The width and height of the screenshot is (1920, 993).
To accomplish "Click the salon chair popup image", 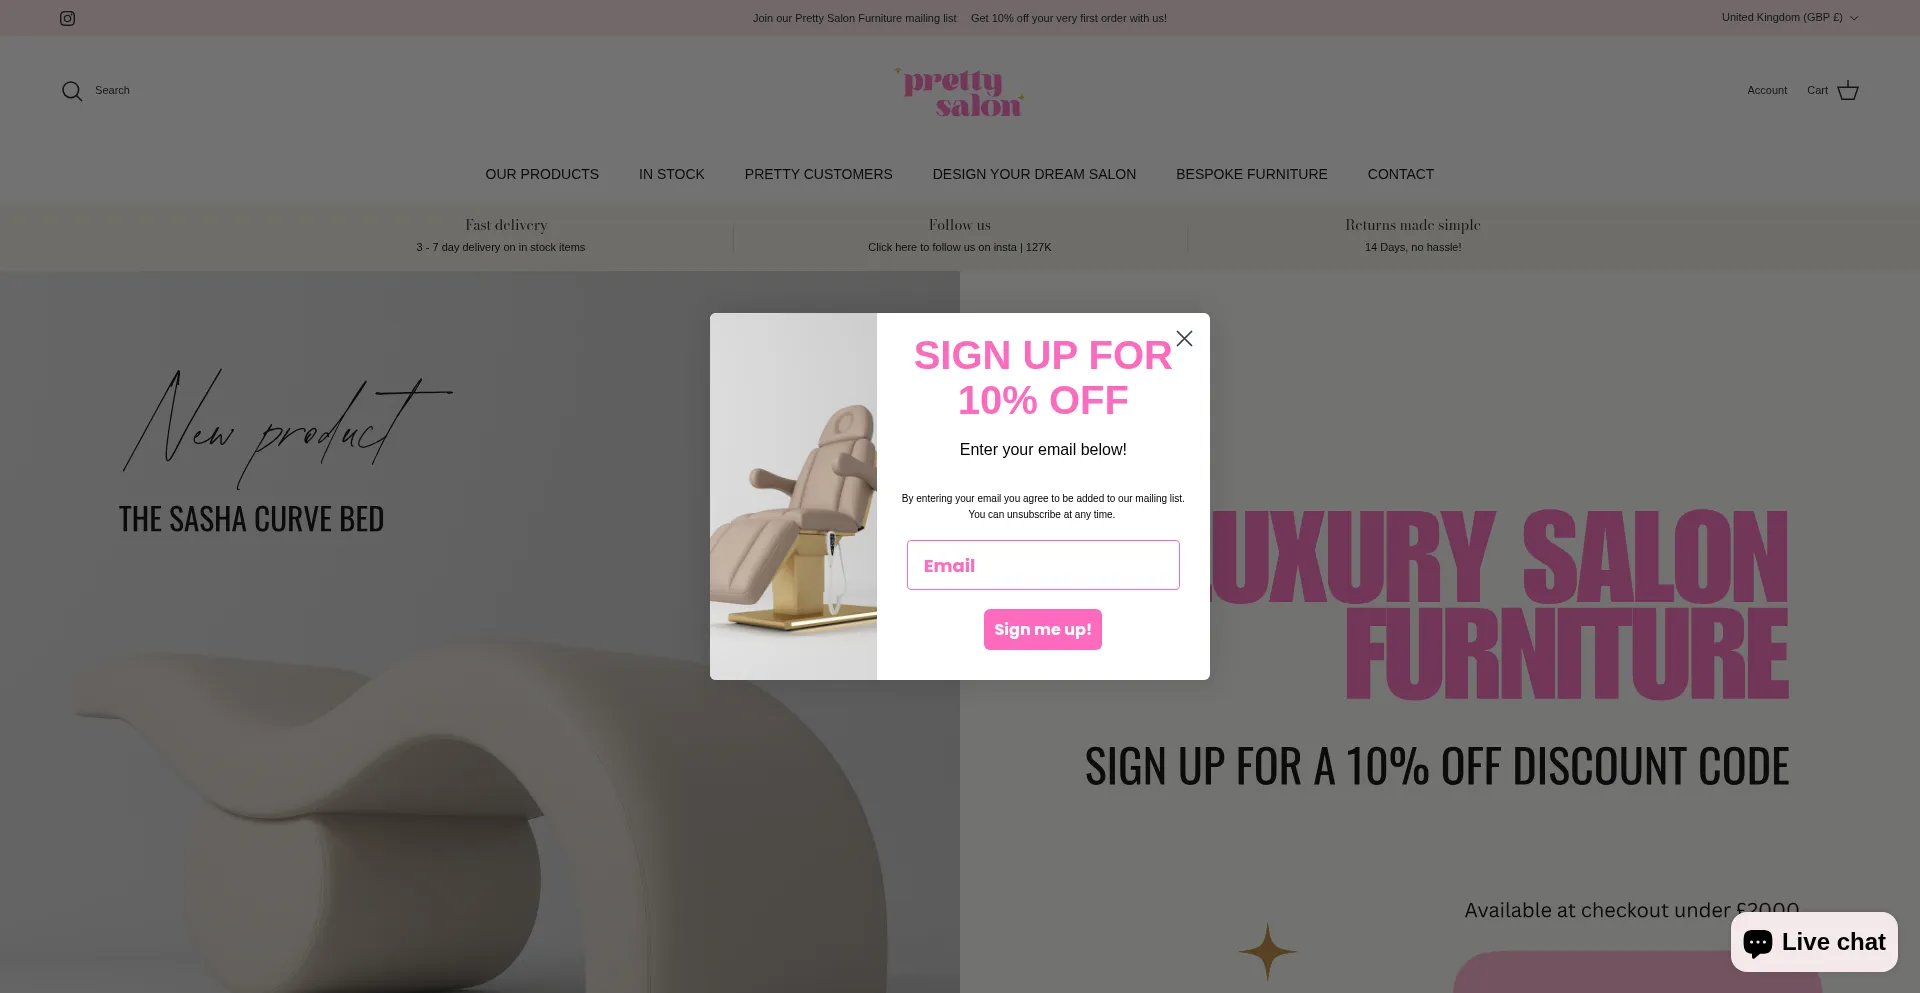I will pos(793,497).
